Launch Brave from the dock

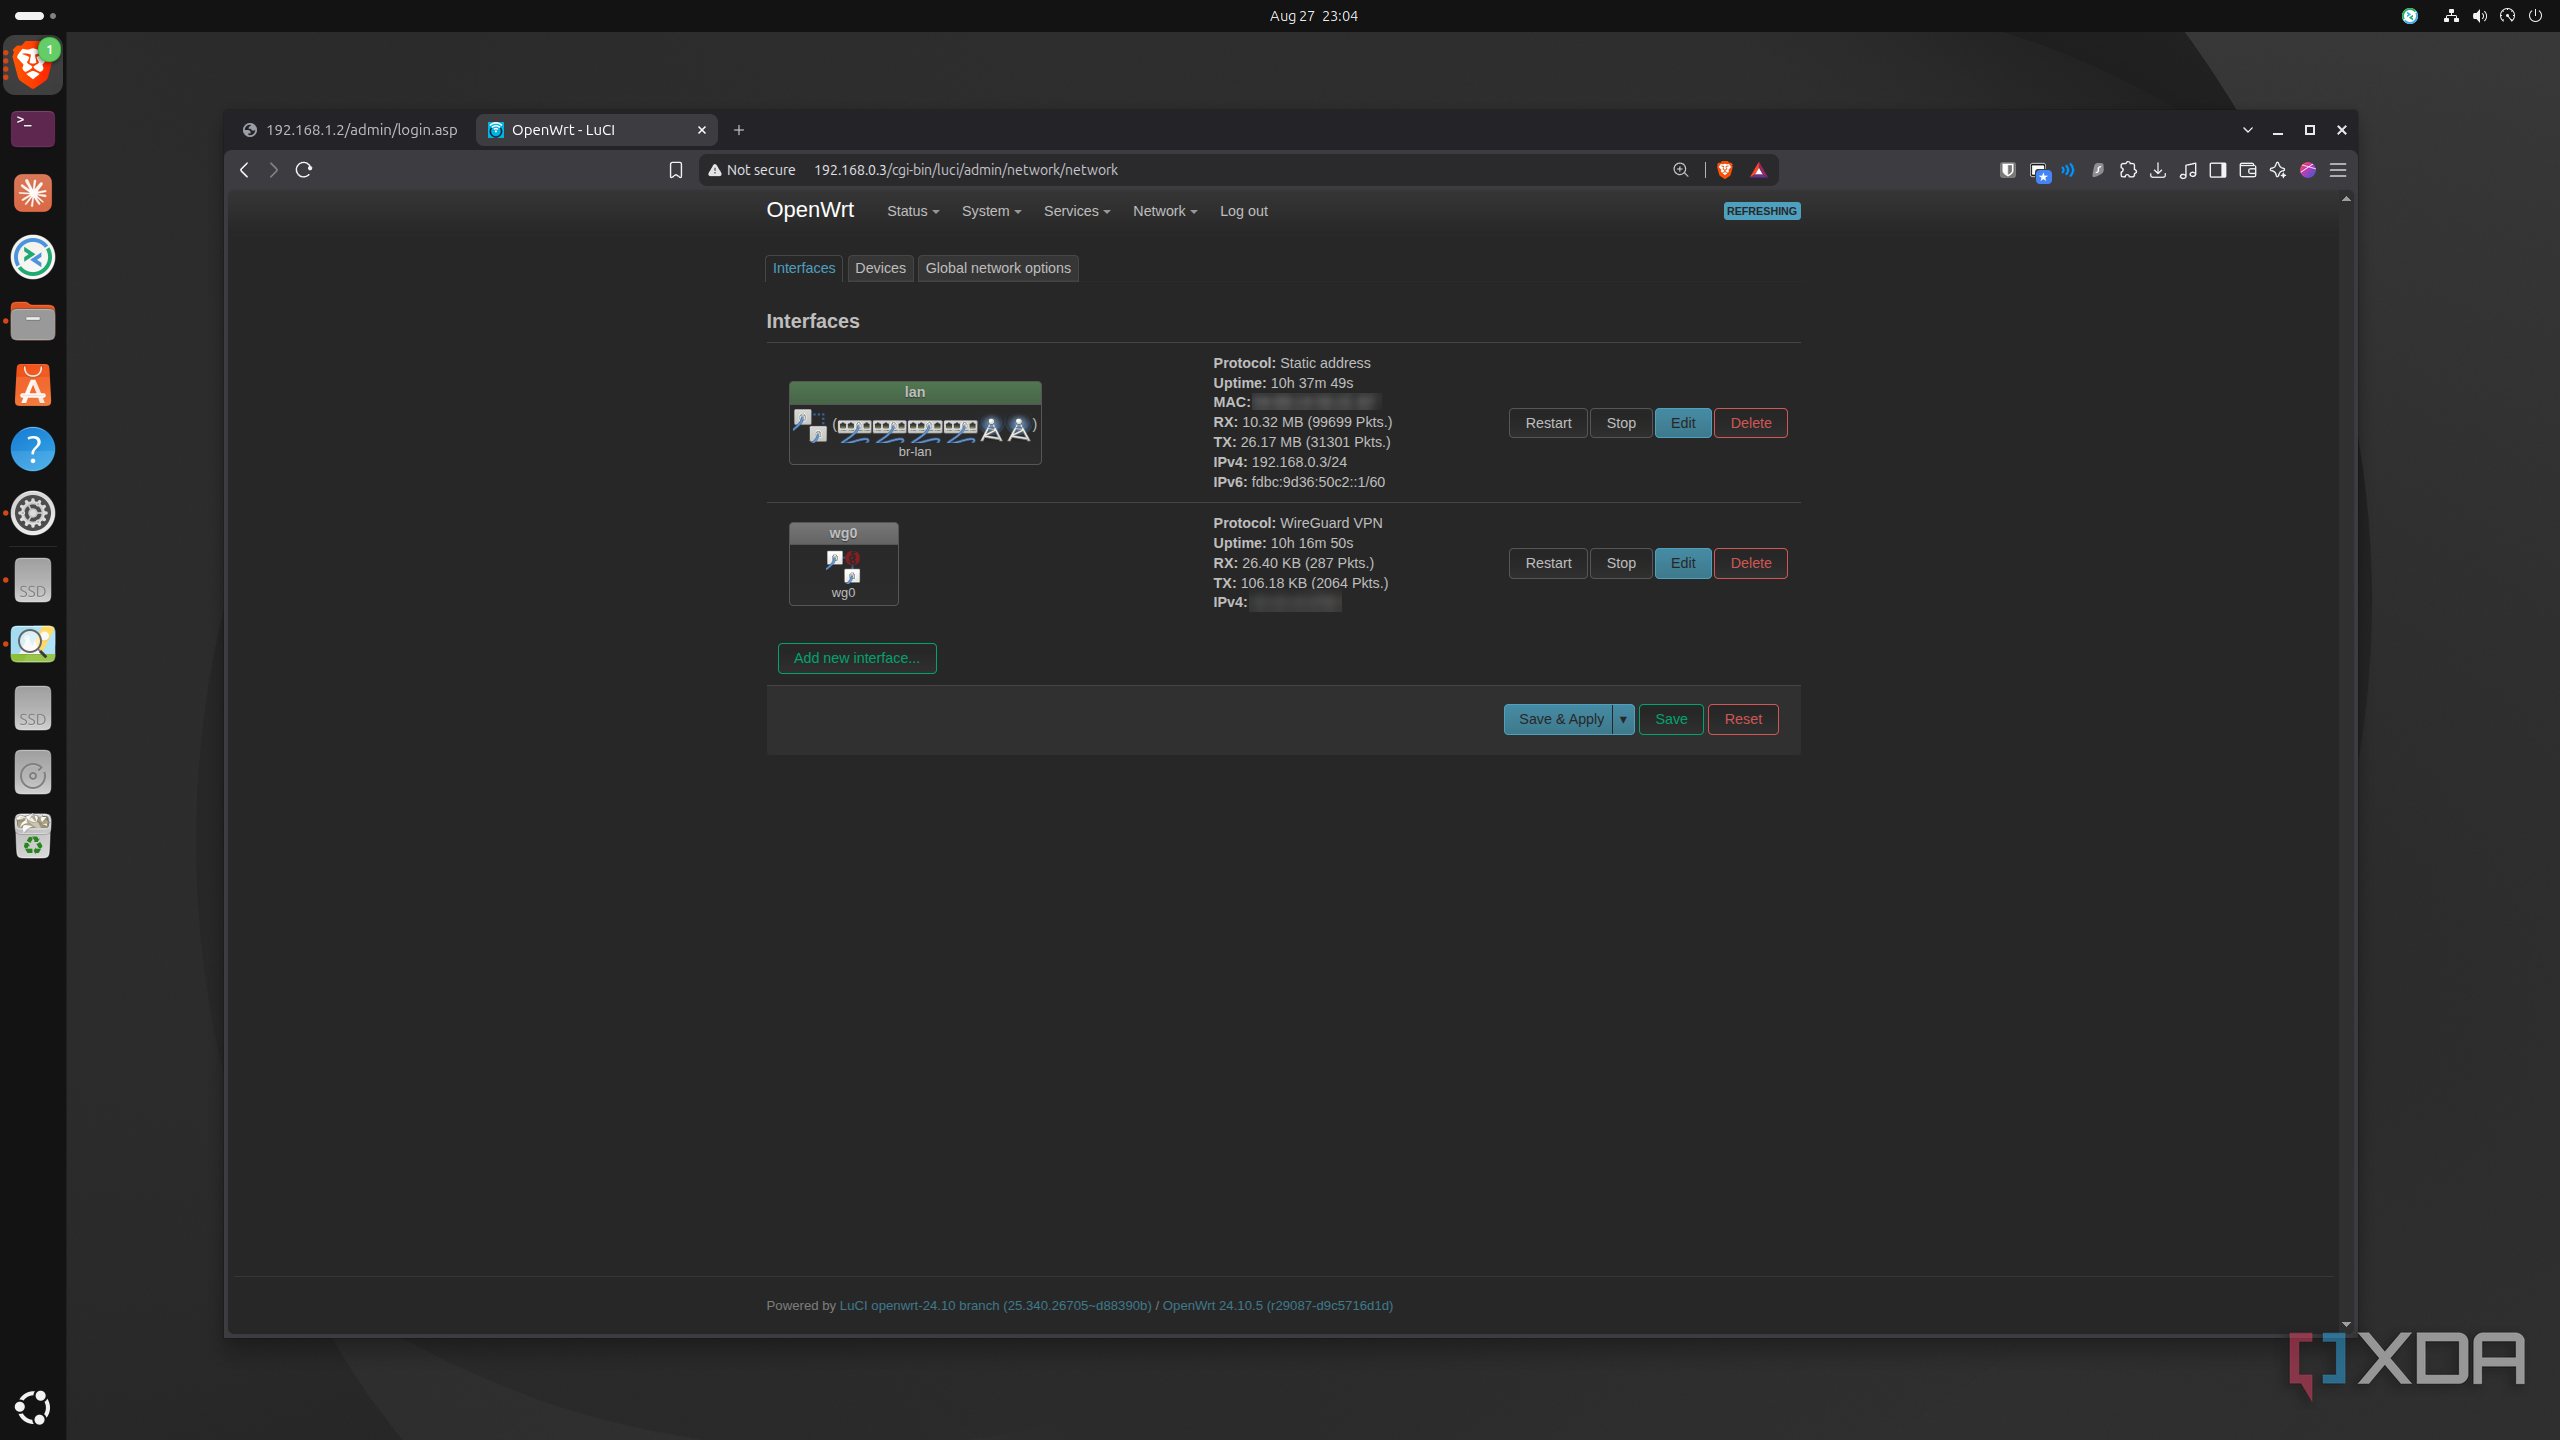[x=33, y=65]
